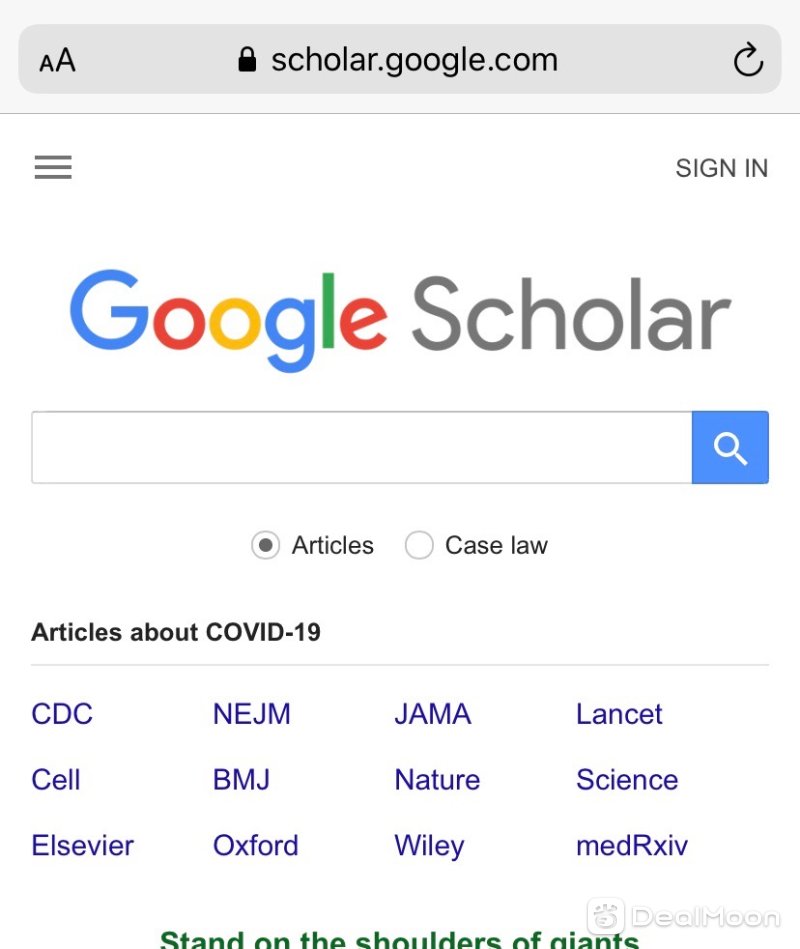Tap the lock icon in address bar

click(x=247, y=59)
